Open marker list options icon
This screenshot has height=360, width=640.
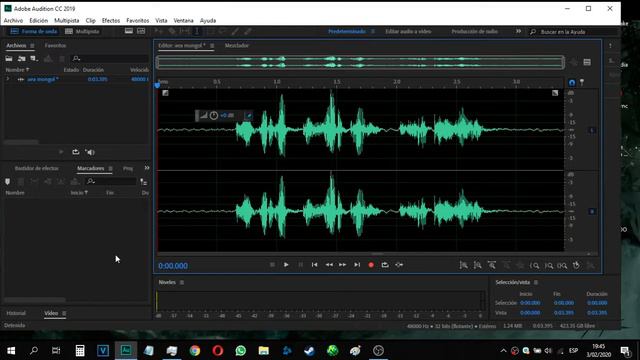point(143,182)
